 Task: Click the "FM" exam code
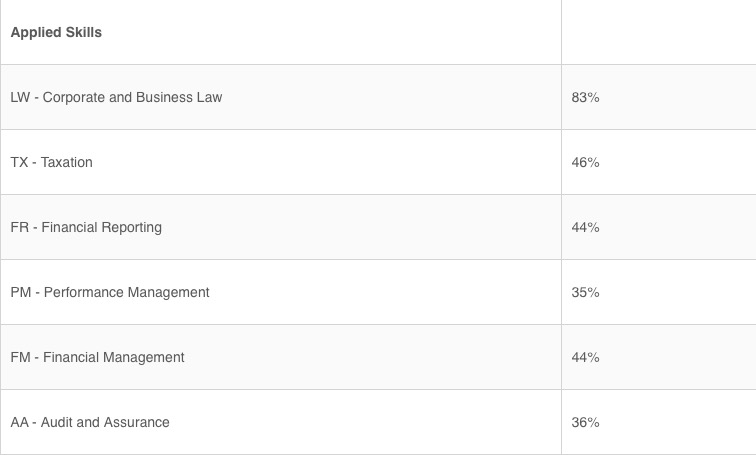(x=20, y=357)
